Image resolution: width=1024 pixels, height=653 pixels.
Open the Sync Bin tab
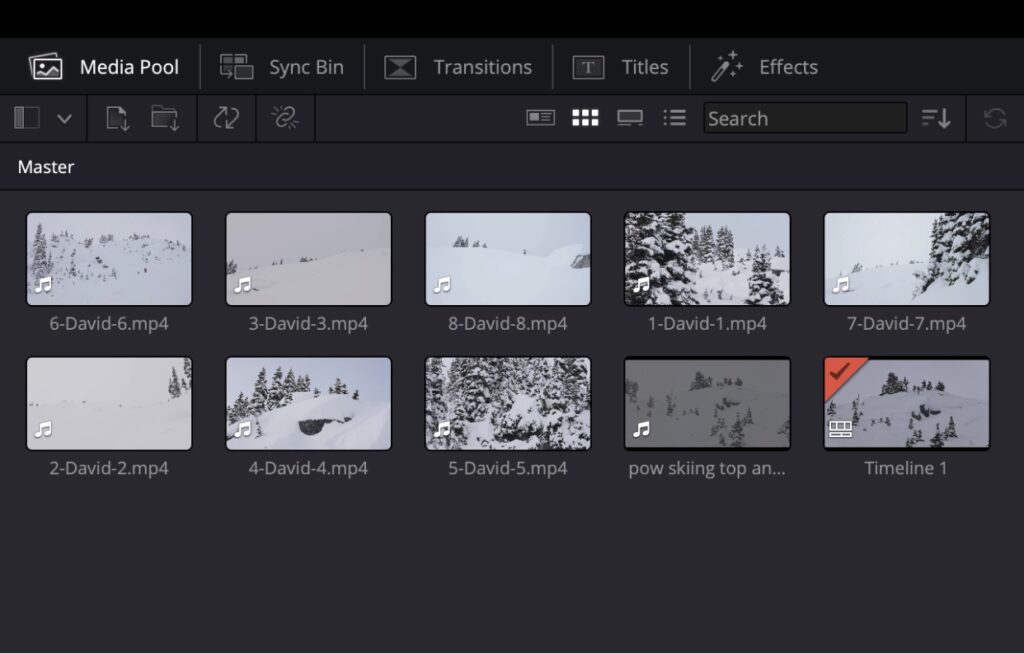[282, 67]
